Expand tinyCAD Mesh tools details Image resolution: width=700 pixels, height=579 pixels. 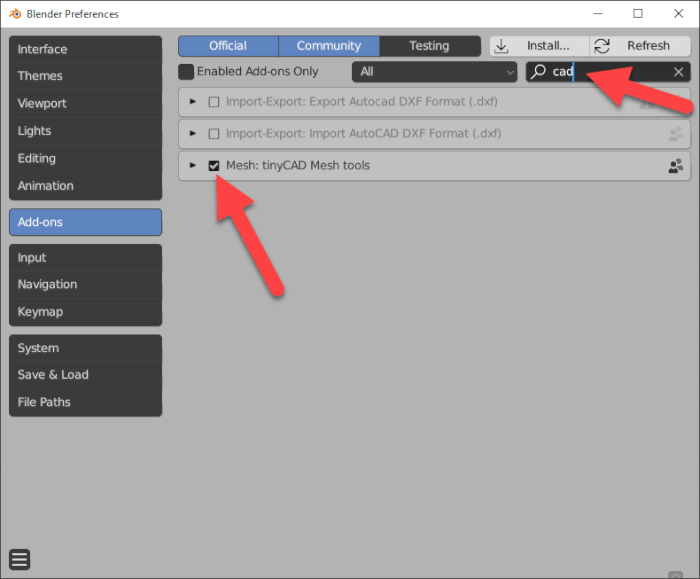pos(193,166)
